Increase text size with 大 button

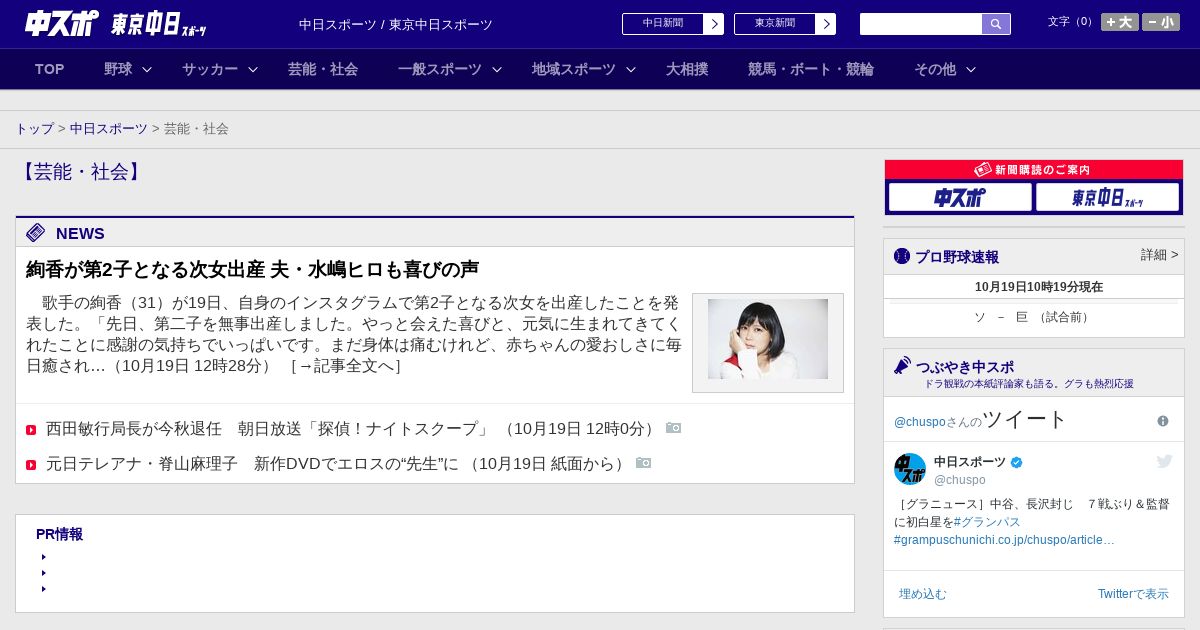[1119, 22]
